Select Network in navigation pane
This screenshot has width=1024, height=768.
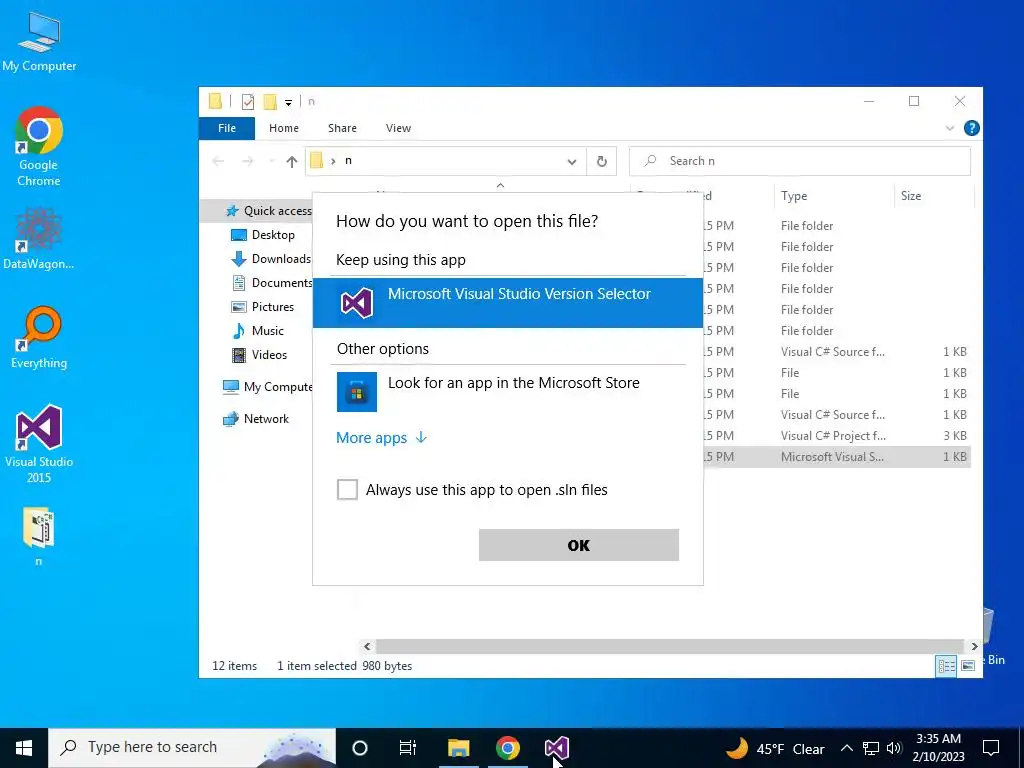coord(255,419)
